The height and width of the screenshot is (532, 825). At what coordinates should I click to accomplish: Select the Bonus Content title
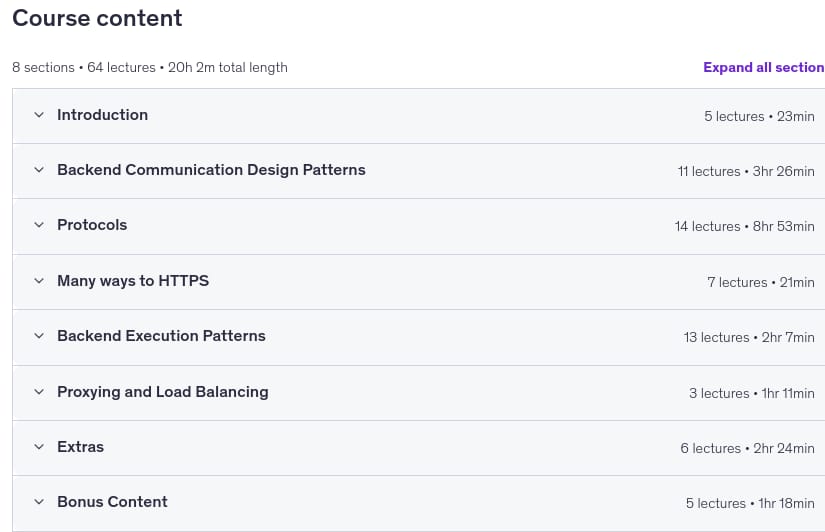[x=112, y=502]
